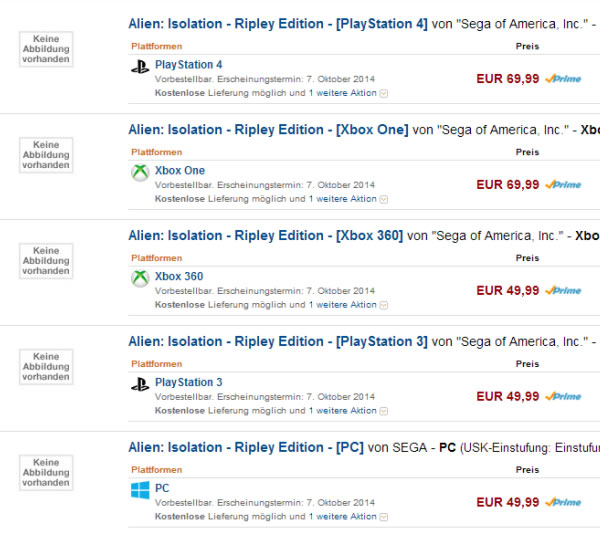This screenshot has height=534, width=600.
Task: Click the Prime badge on the PlayStation 4 price
Action: [x=563, y=79]
